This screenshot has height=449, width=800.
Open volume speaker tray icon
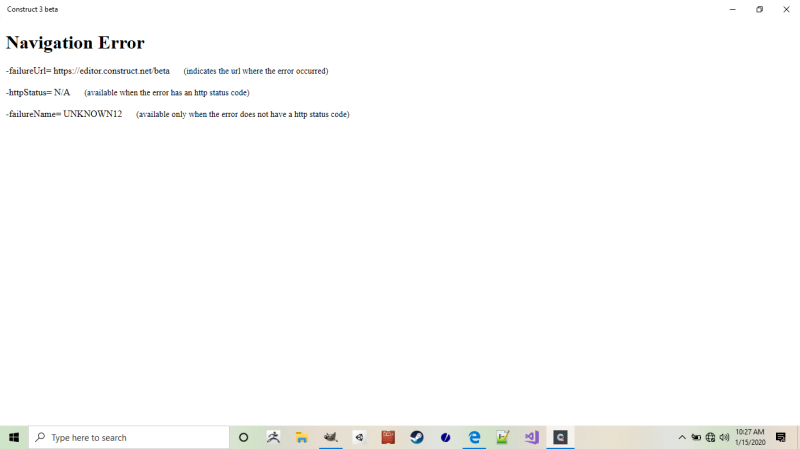pos(724,437)
